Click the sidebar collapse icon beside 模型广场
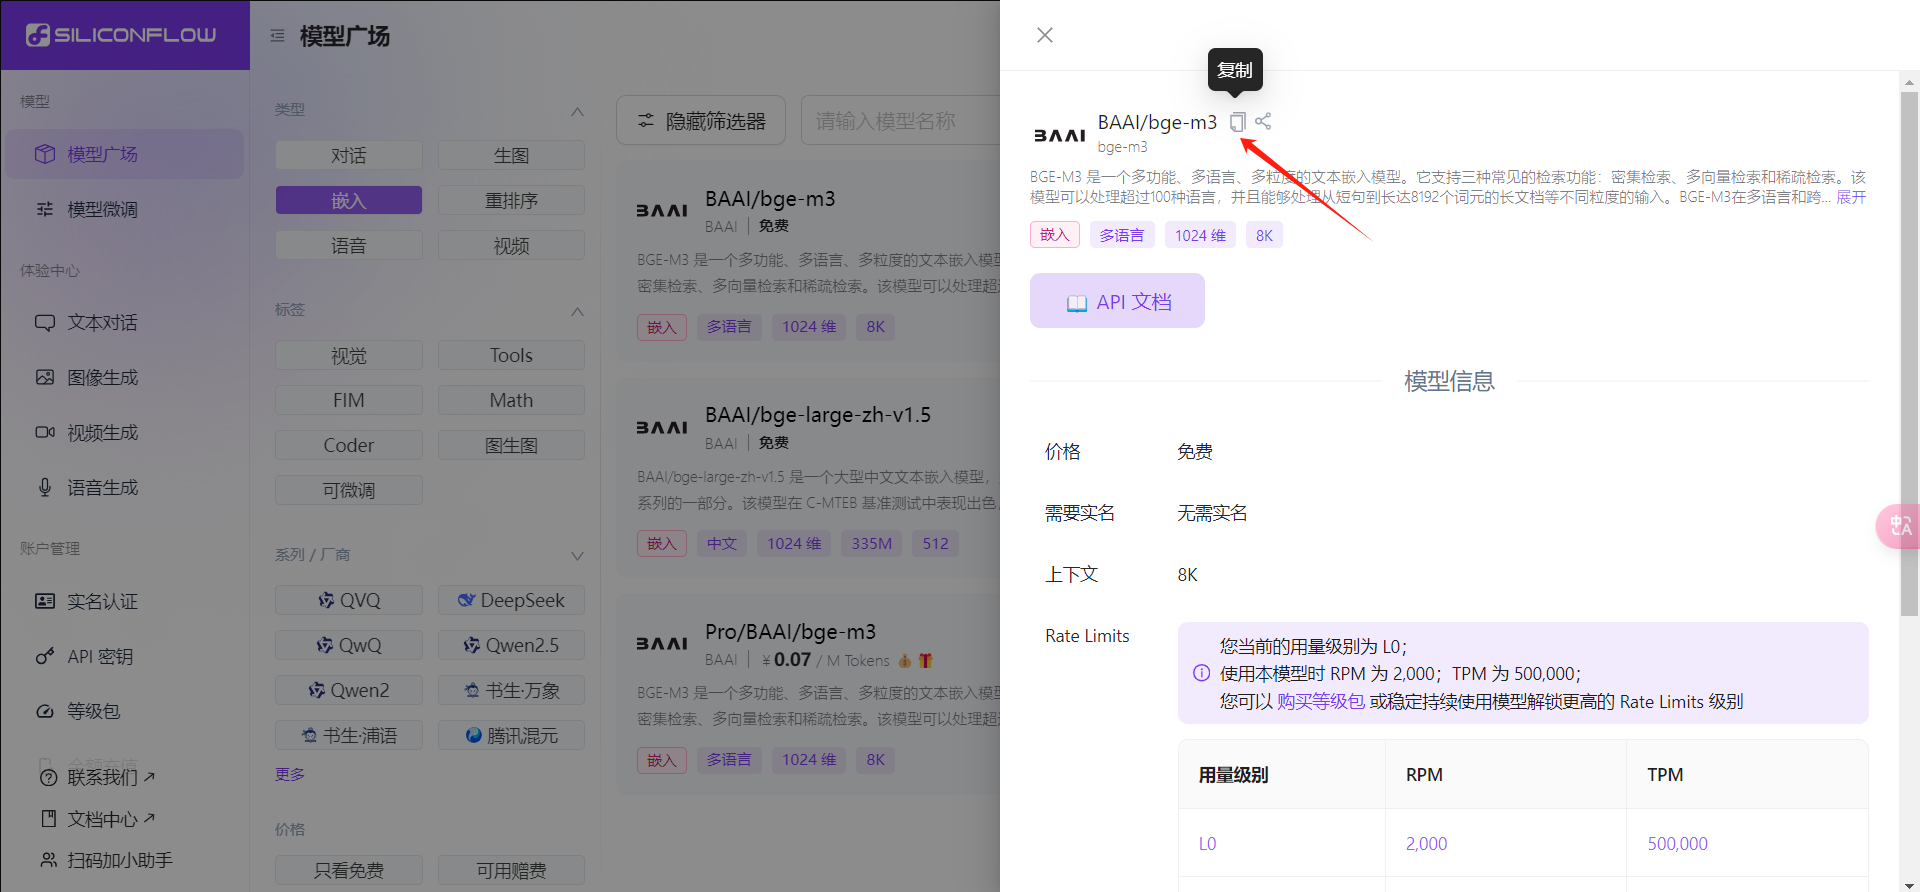The height and width of the screenshot is (892, 1920). pyautogui.click(x=277, y=36)
